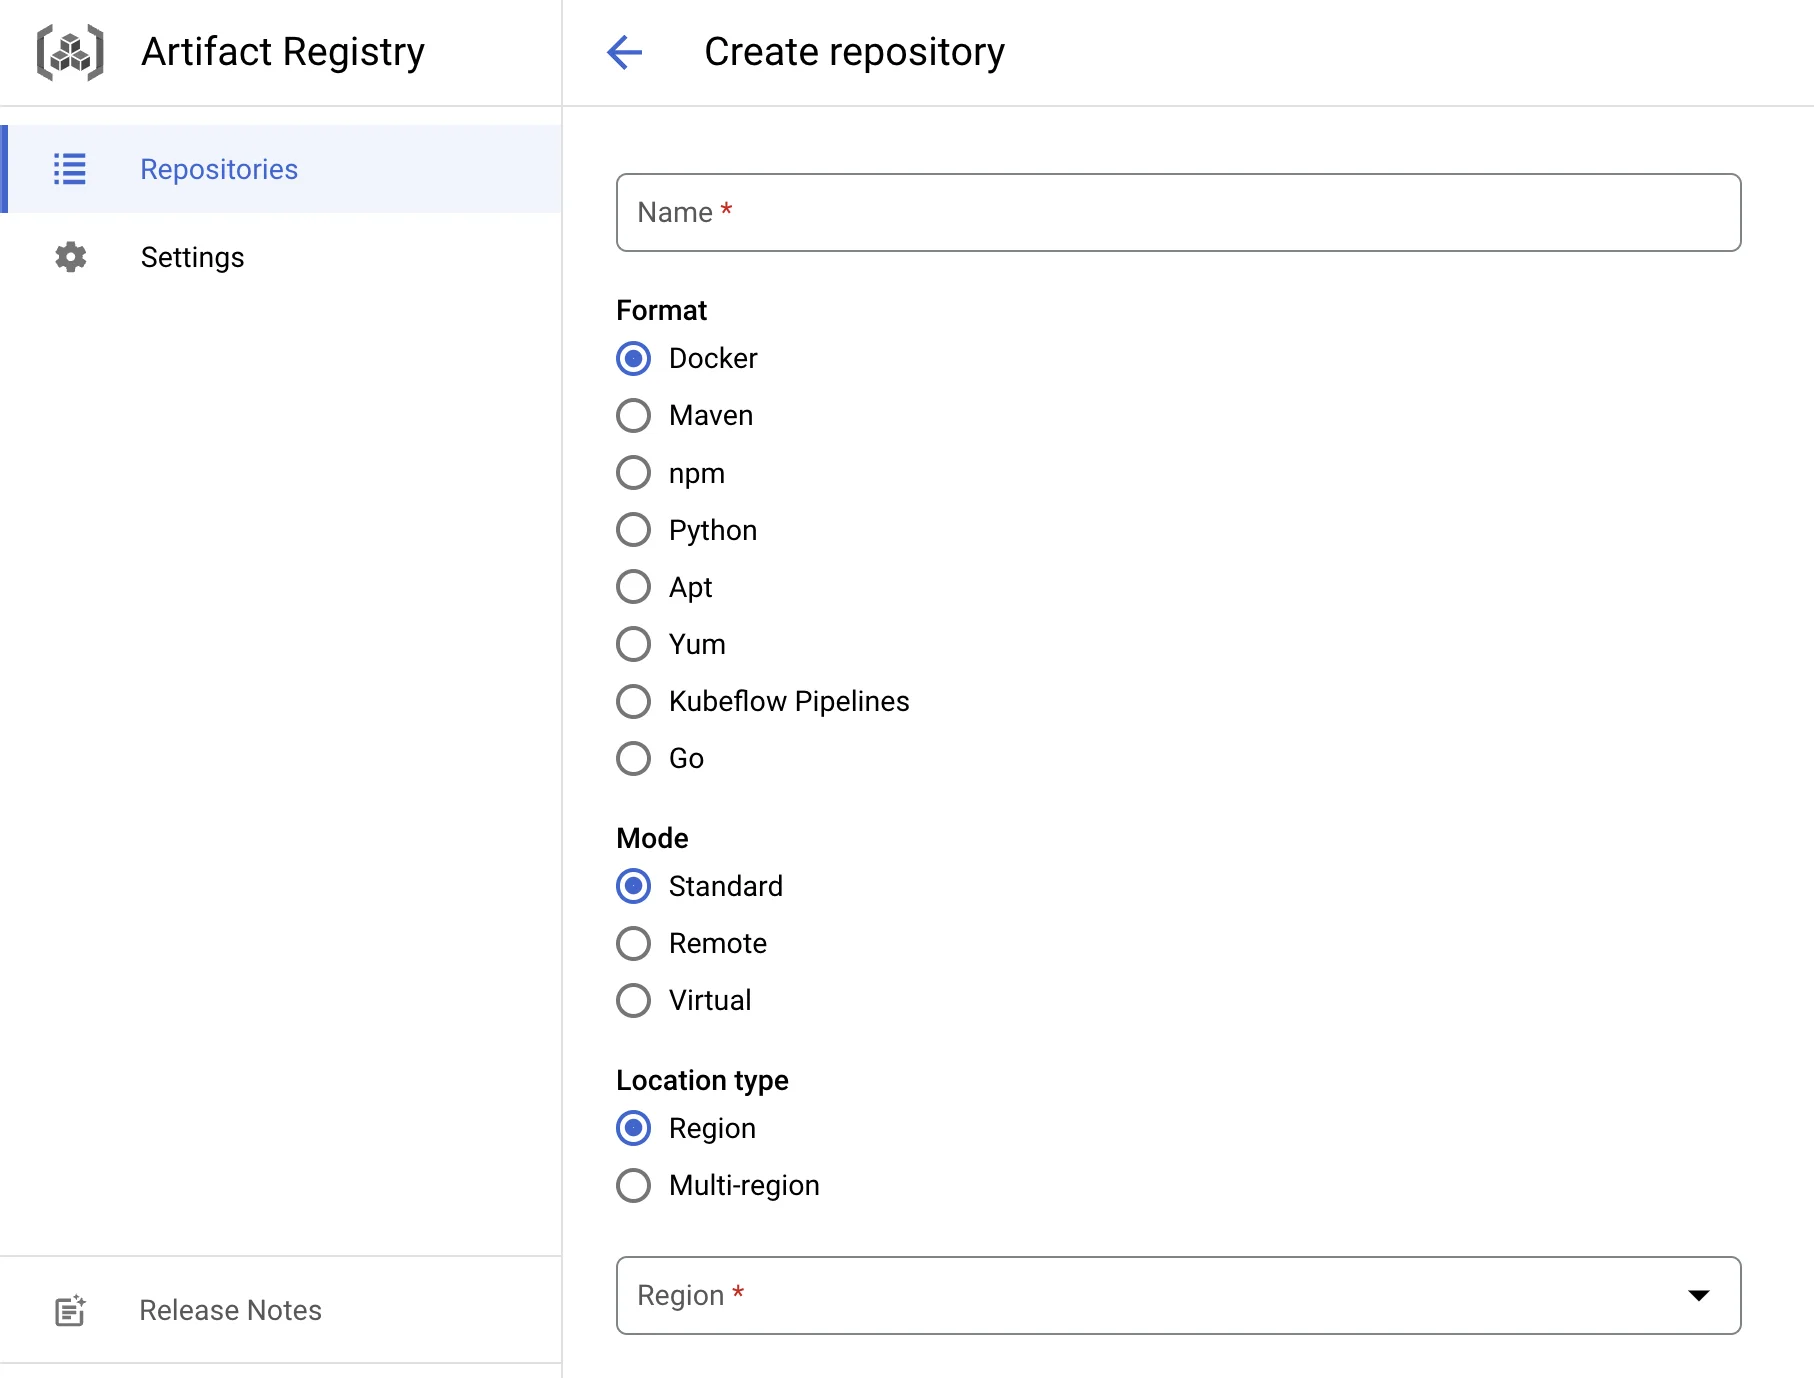Viewport: 1814px width, 1378px height.
Task: Click the Format section label
Action: 661,310
